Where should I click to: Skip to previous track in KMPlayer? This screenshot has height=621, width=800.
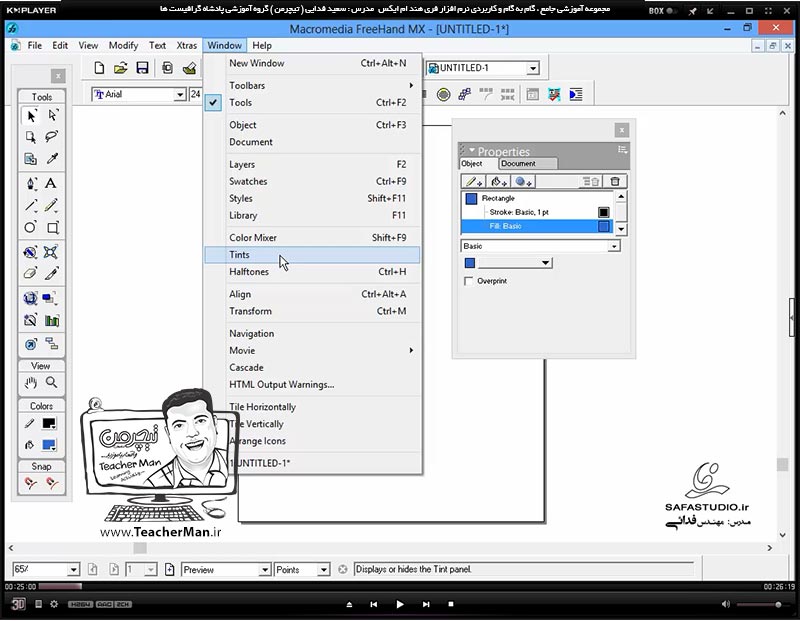(373, 604)
